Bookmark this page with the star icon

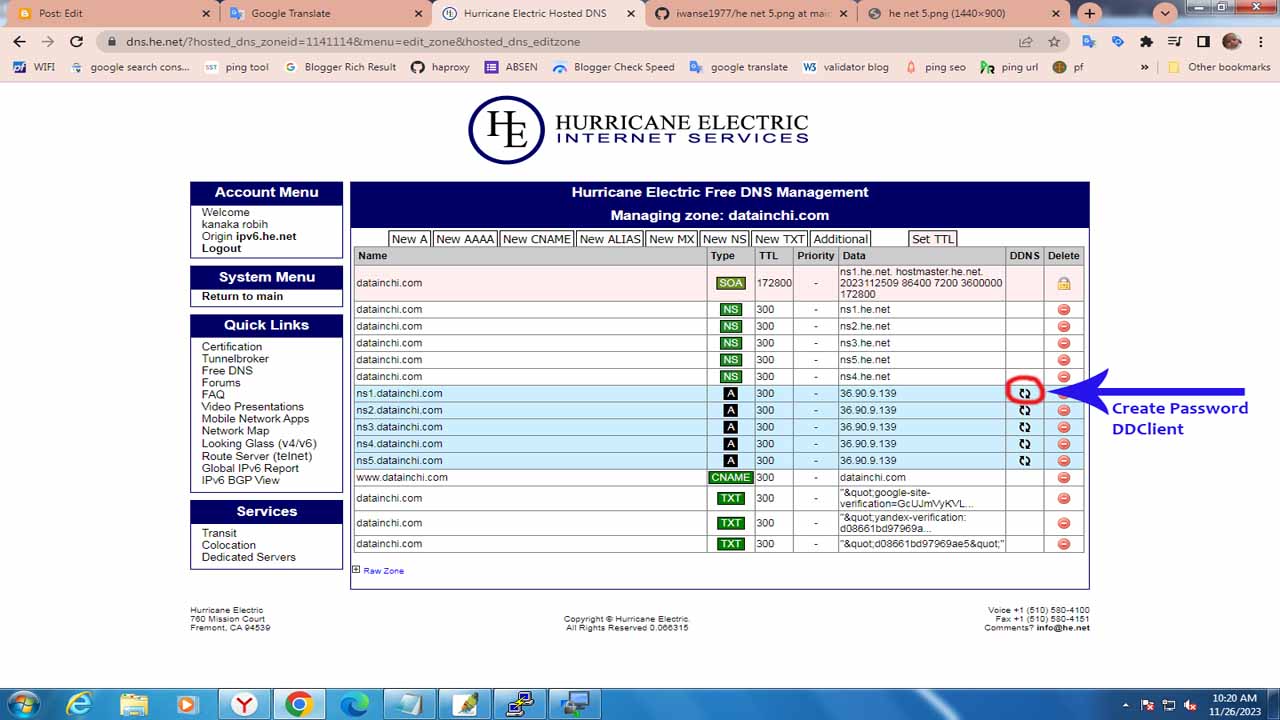coord(1054,42)
